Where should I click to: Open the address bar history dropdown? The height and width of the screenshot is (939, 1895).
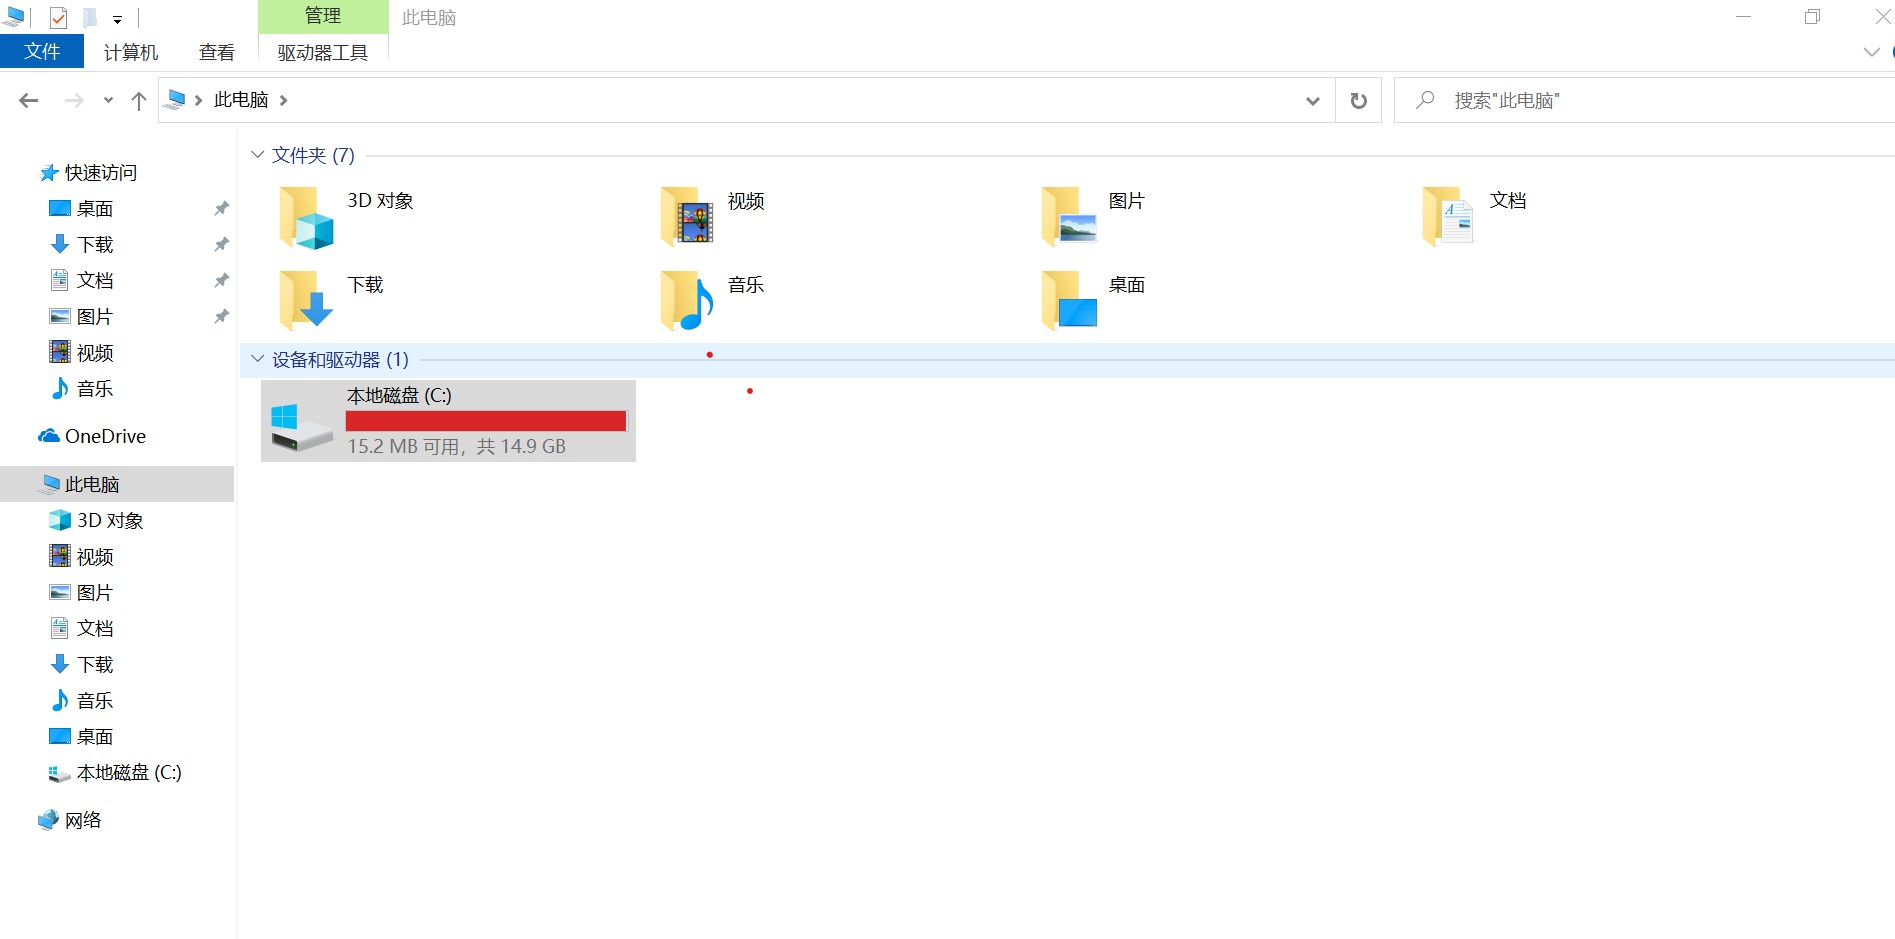(x=1313, y=100)
